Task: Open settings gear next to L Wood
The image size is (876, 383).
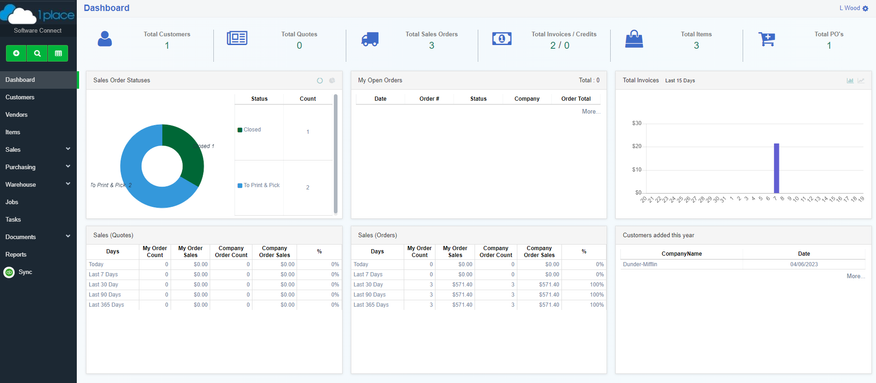Action: click(865, 8)
